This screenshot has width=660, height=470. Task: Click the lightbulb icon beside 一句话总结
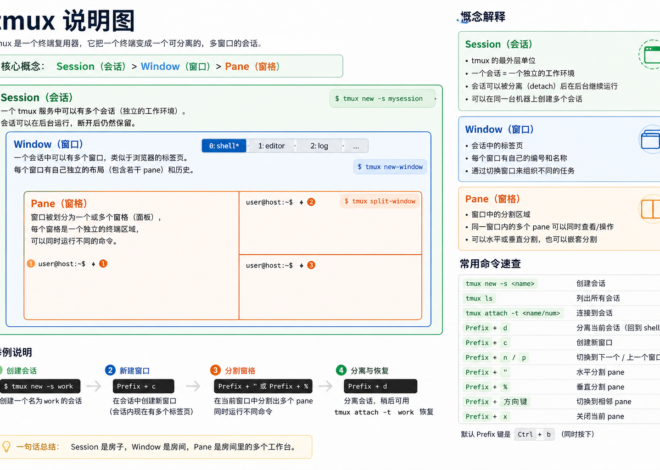coord(6,446)
